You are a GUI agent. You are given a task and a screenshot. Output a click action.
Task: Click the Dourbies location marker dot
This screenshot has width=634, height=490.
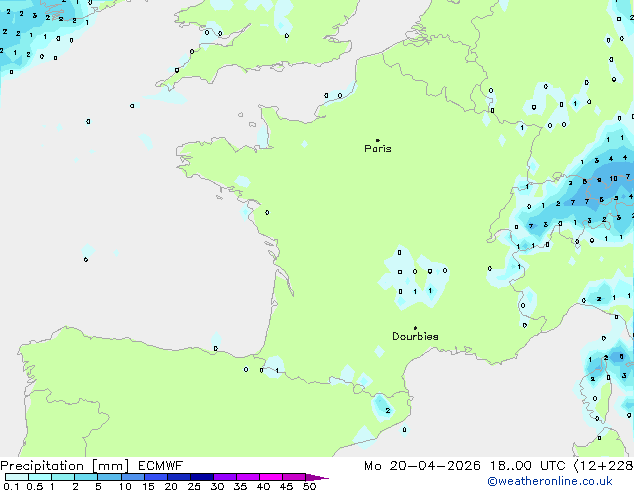pyautogui.click(x=415, y=328)
